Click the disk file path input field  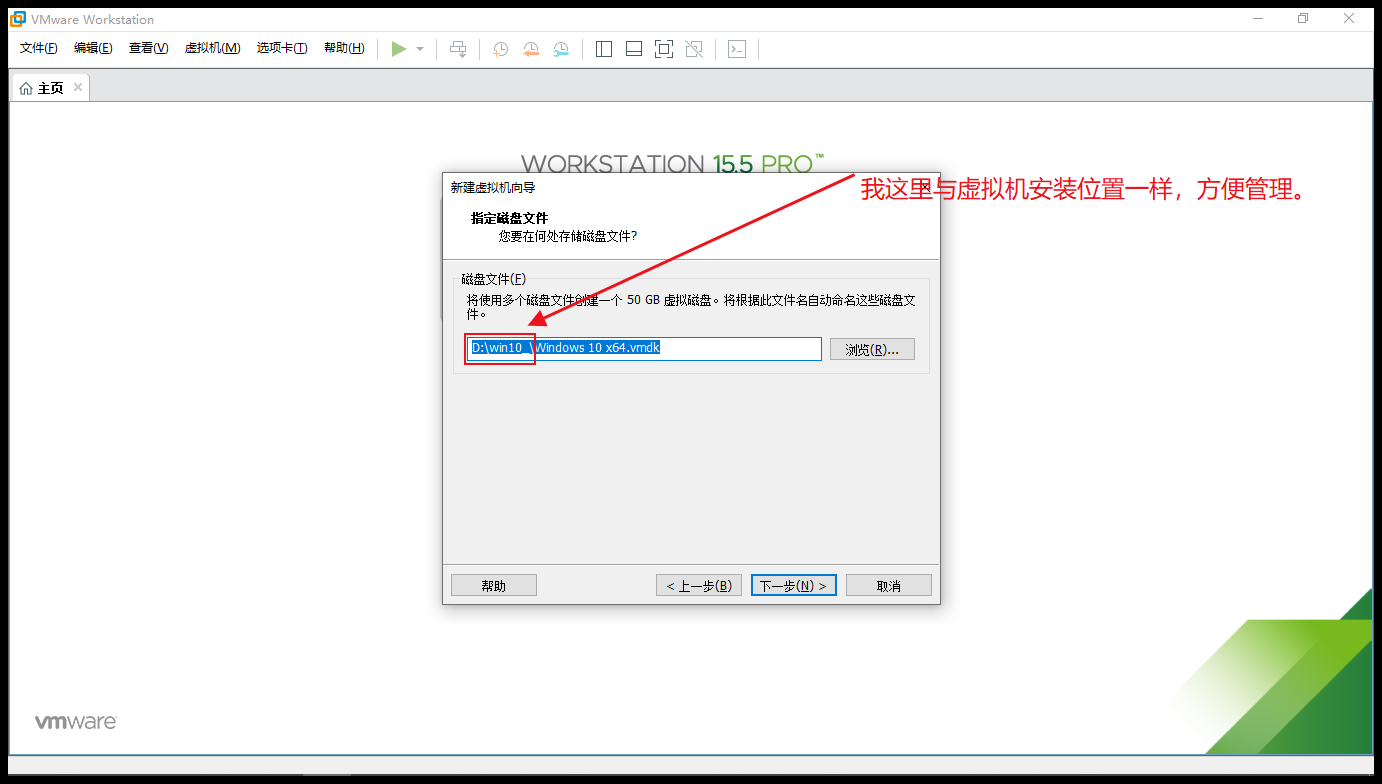644,348
